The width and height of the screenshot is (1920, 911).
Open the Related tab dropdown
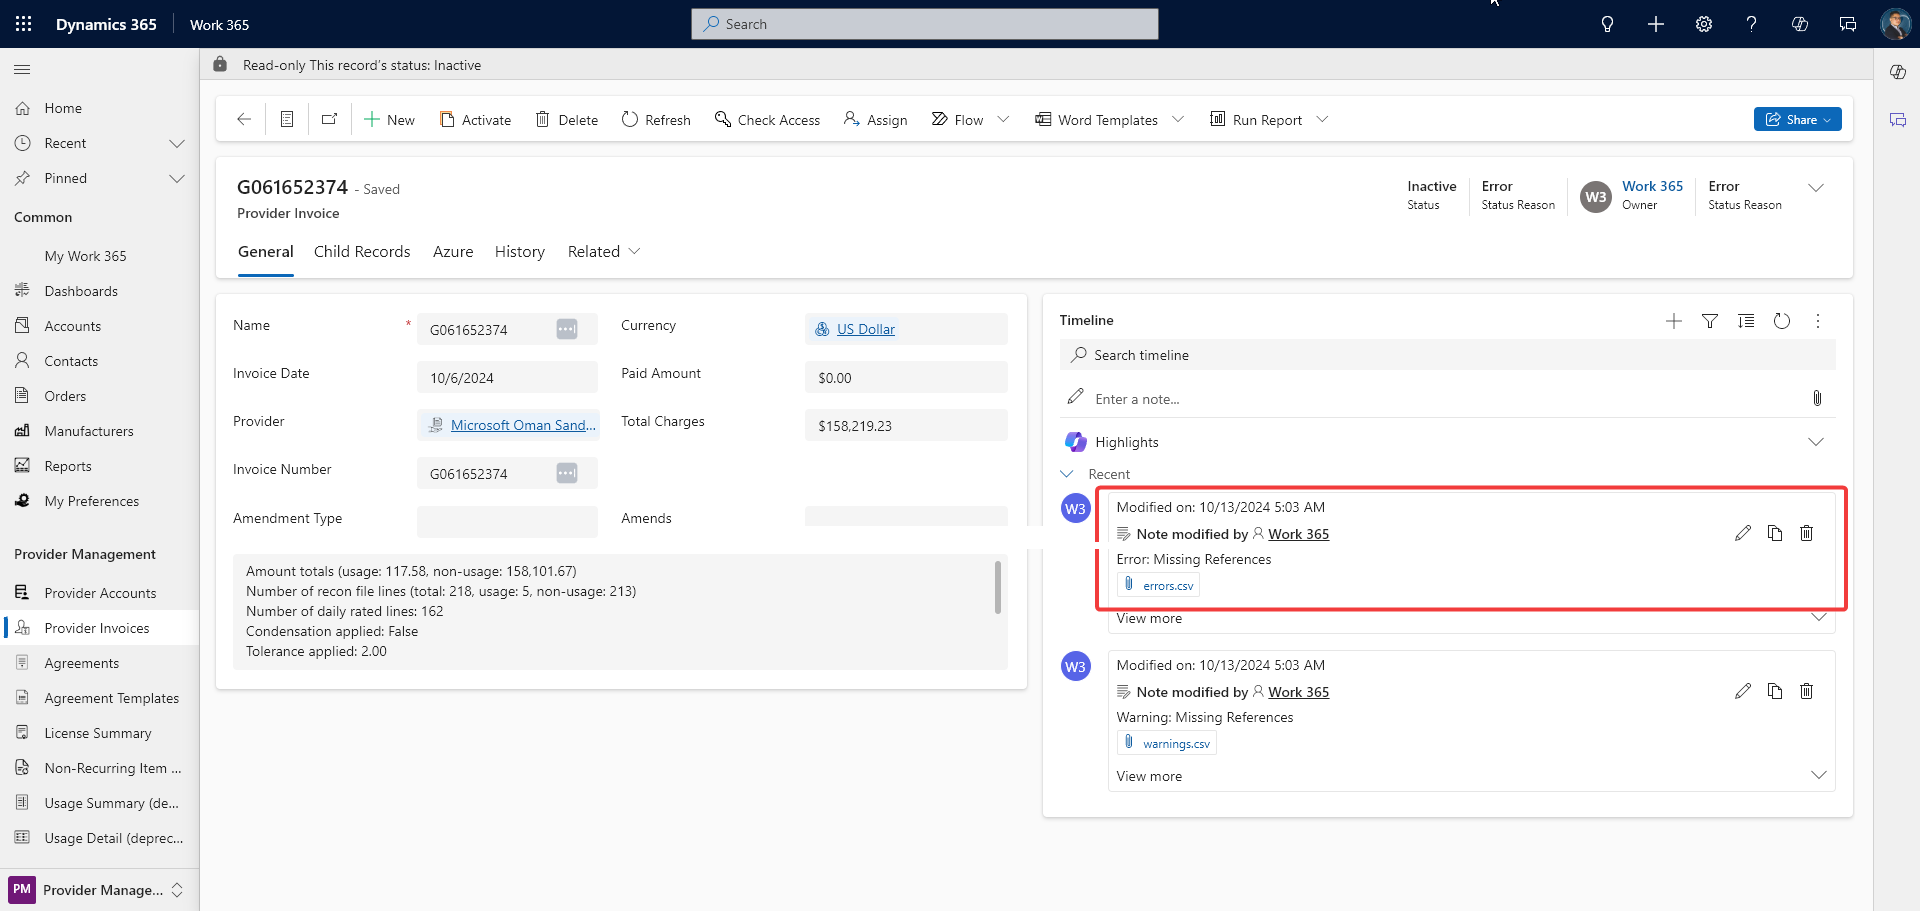(x=604, y=252)
